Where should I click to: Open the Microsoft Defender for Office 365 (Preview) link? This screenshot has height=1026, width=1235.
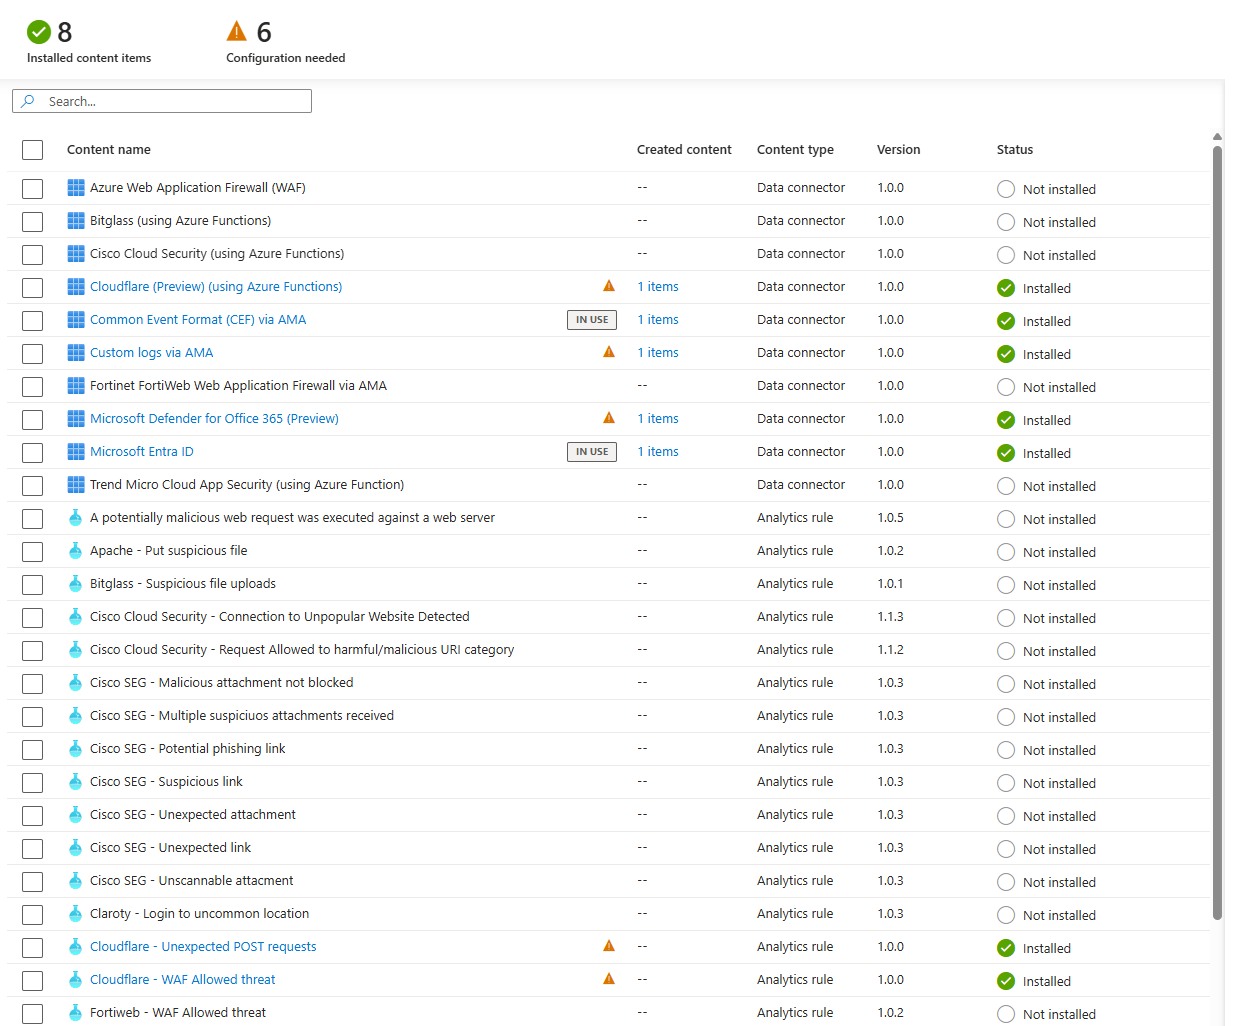214,419
